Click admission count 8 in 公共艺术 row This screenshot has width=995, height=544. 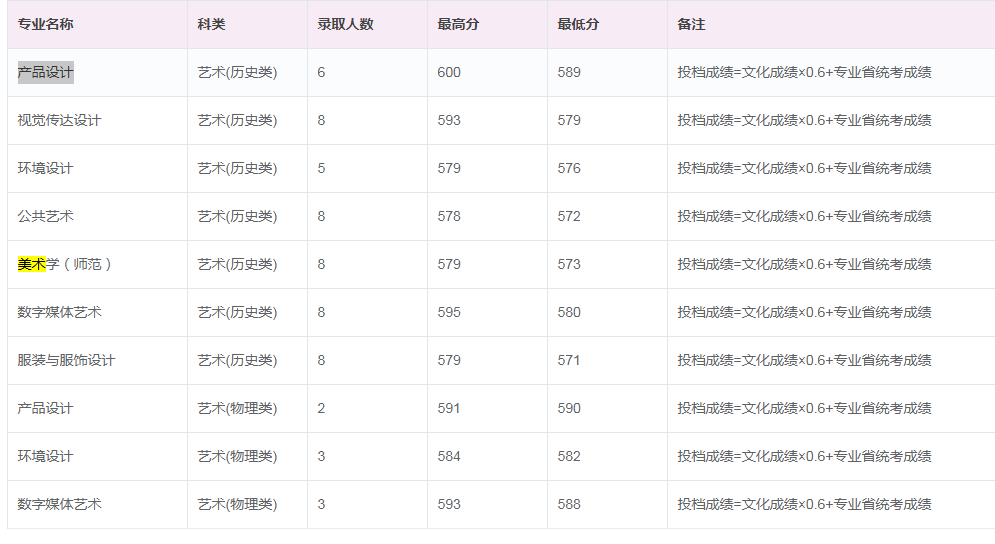click(x=321, y=216)
